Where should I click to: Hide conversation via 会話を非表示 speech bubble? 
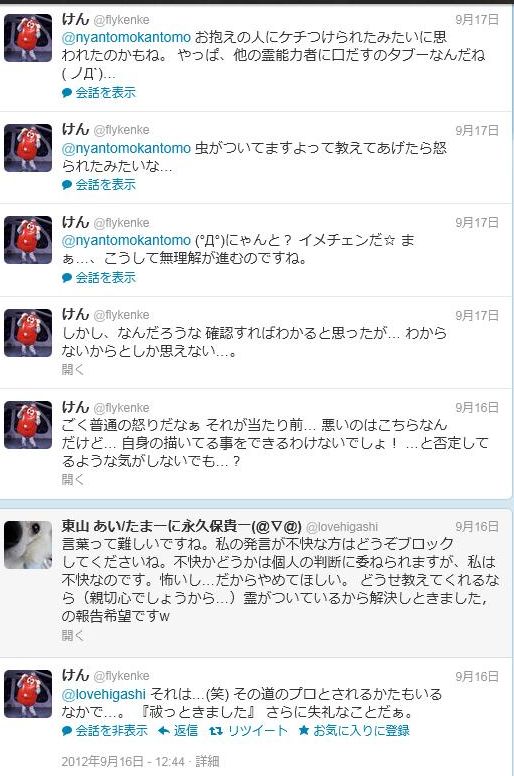tap(105, 730)
